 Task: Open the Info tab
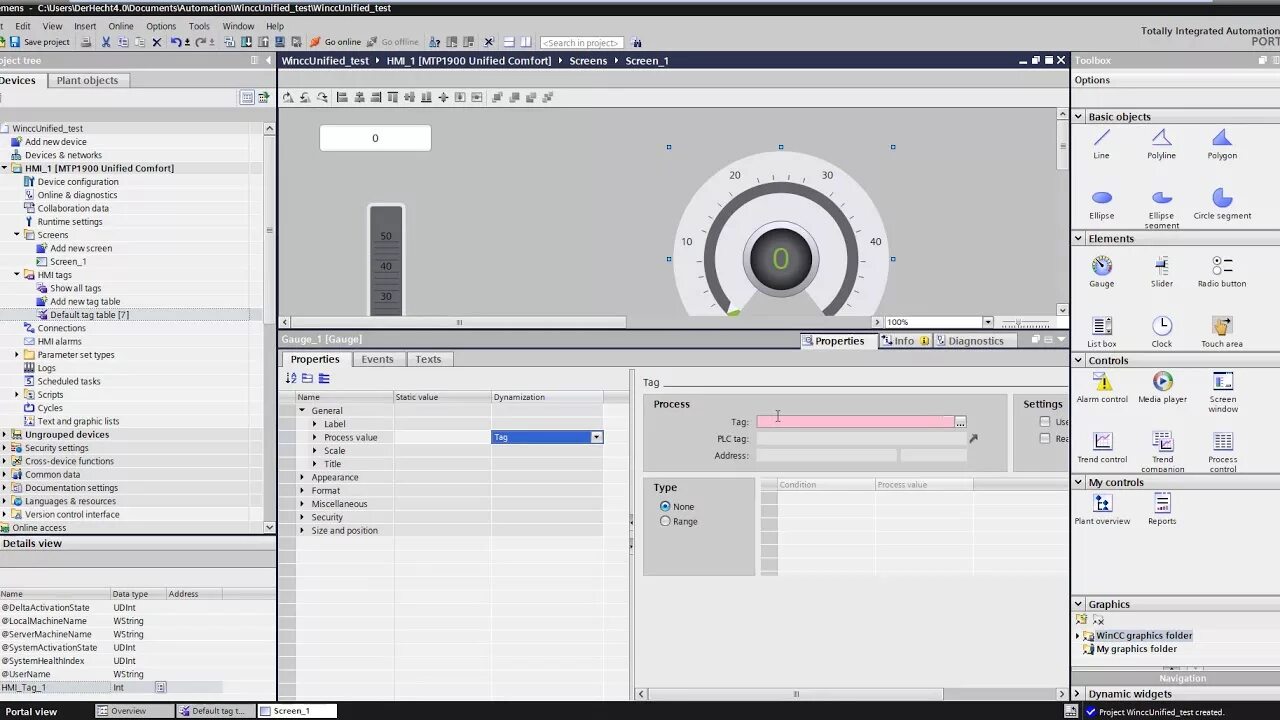[904, 341]
